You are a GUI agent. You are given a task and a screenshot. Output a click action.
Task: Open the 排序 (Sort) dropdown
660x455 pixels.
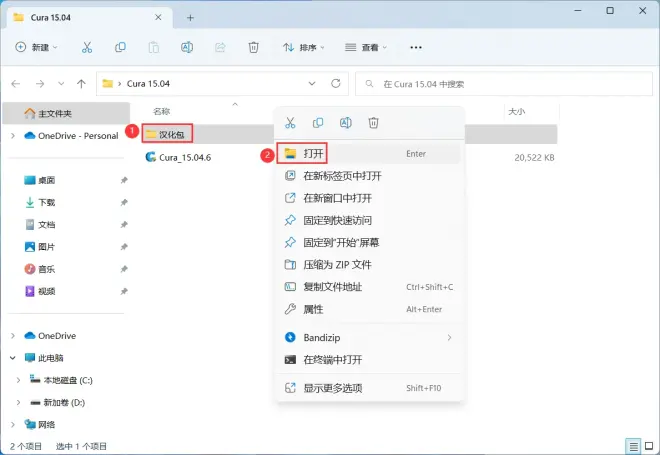tap(303, 47)
